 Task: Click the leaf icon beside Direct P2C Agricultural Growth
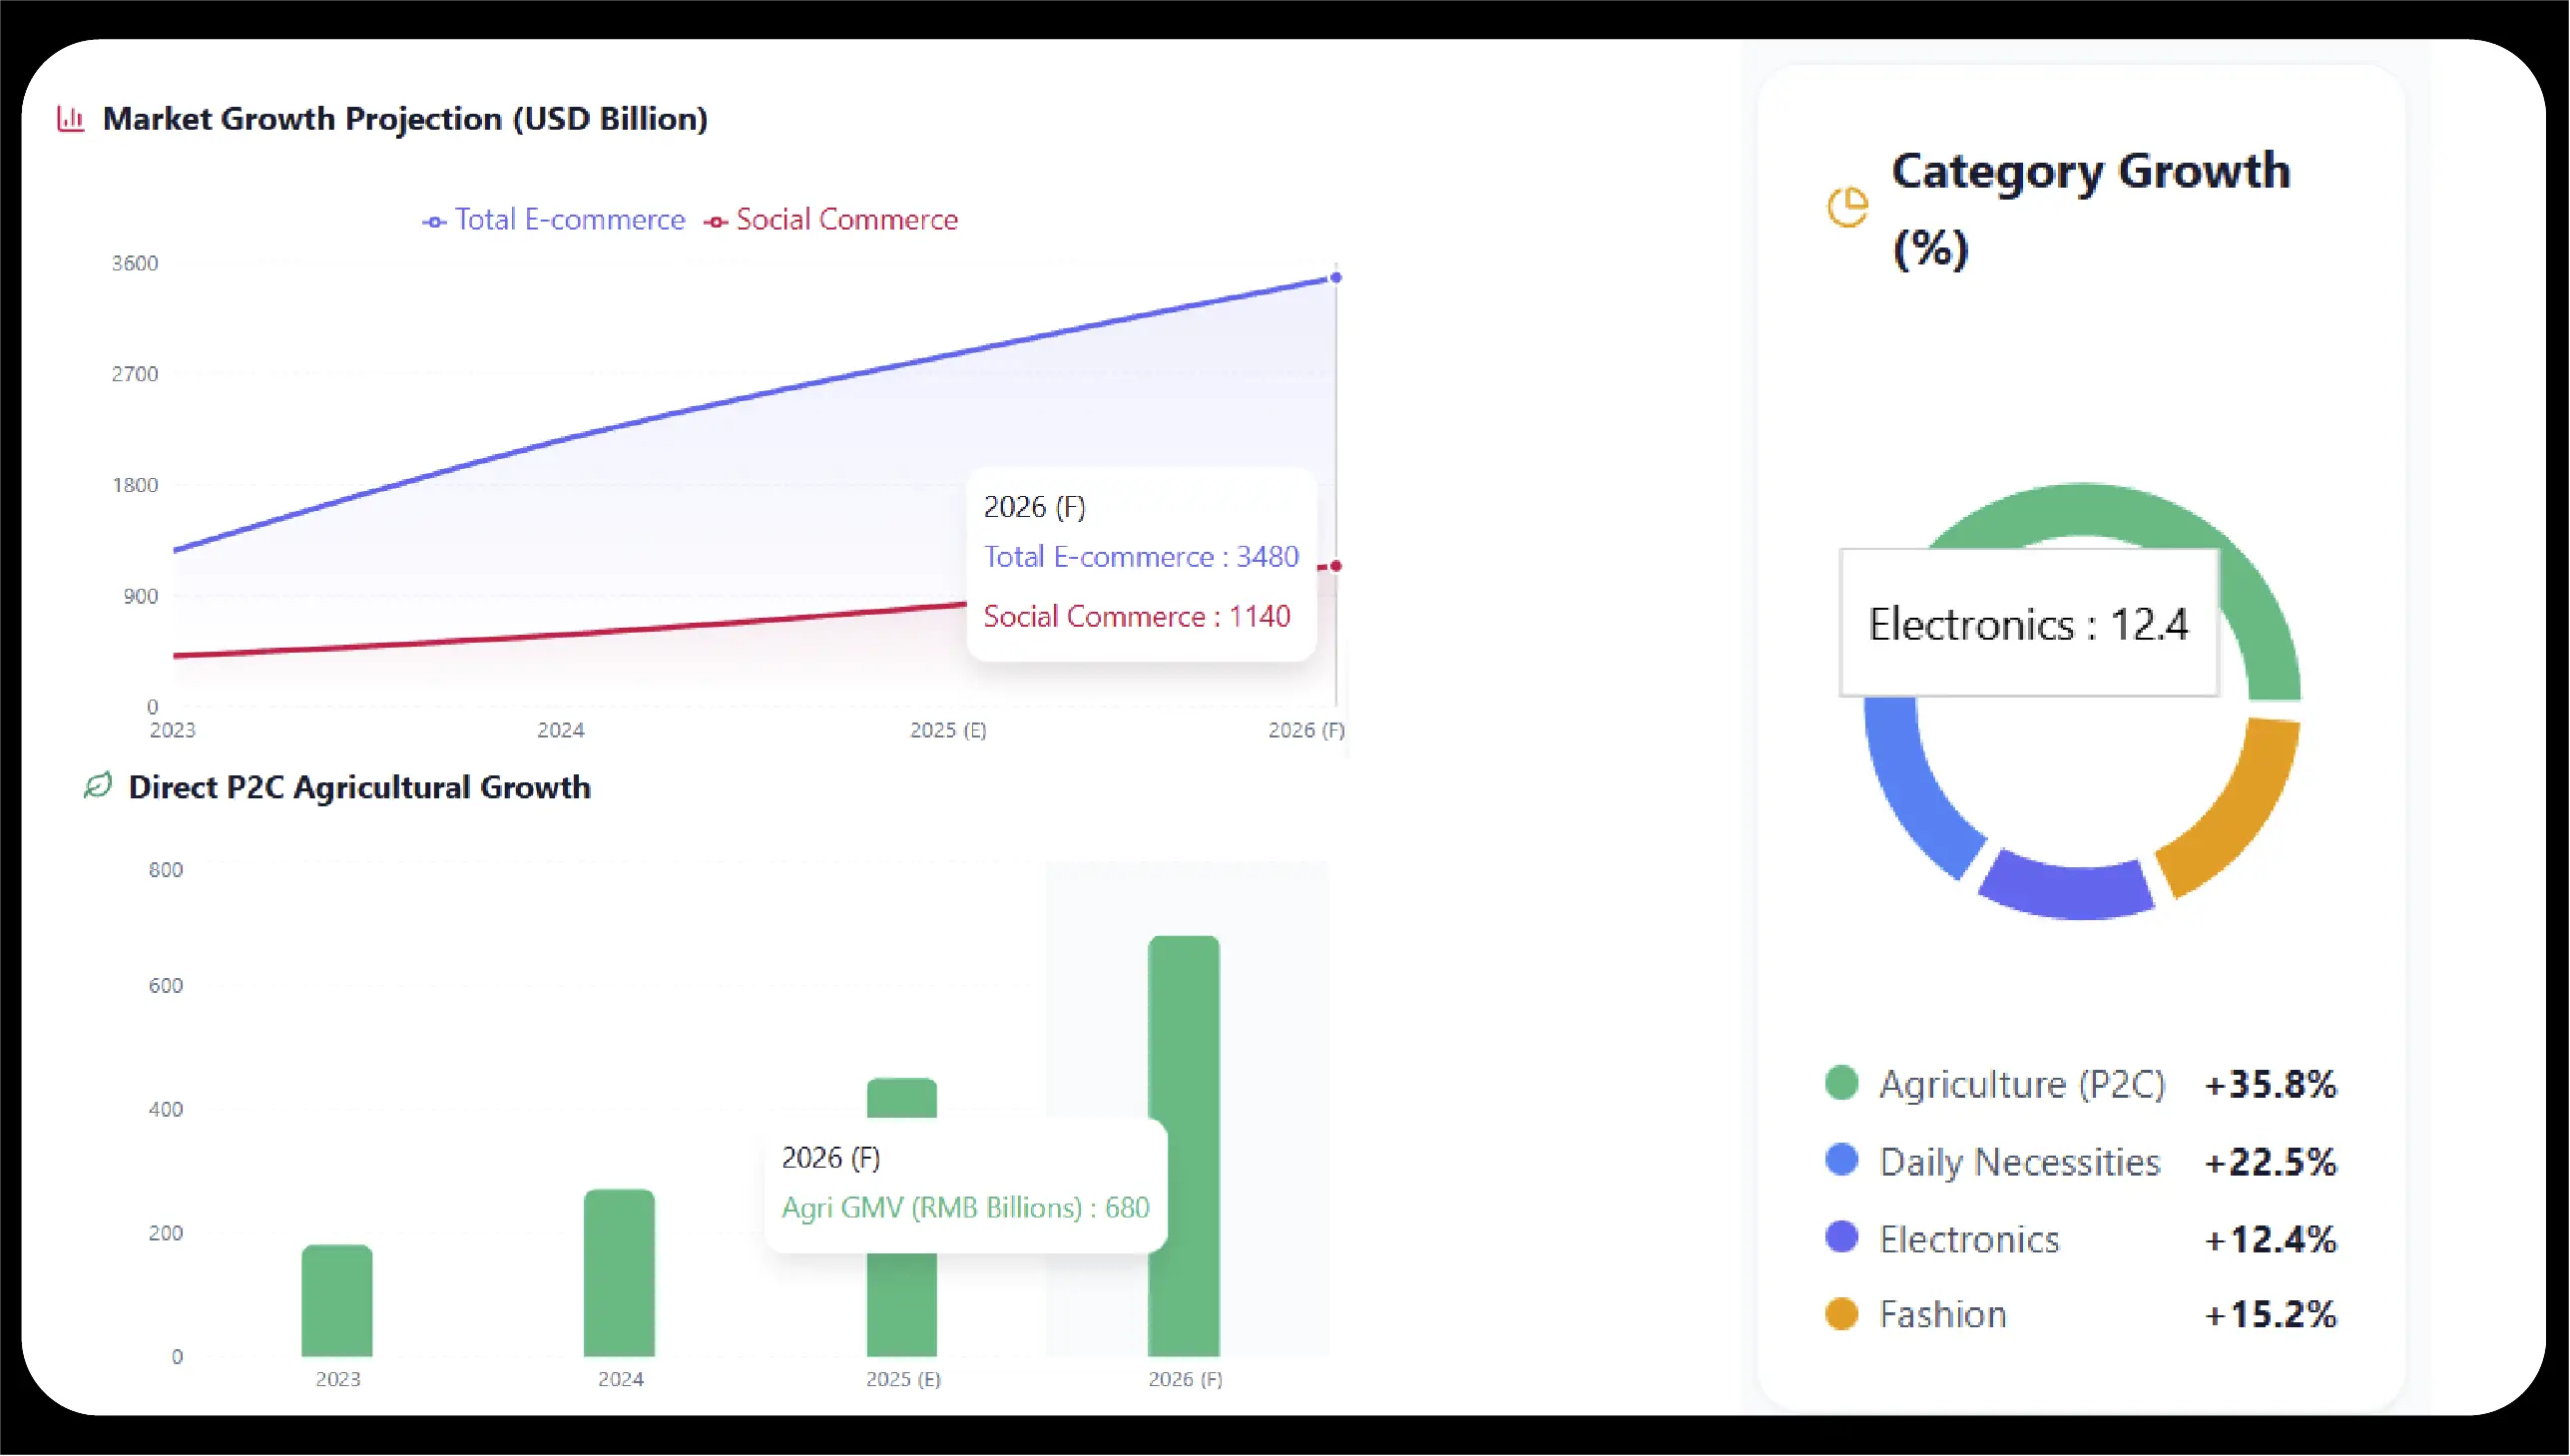pyautogui.click(x=97, y=786)
